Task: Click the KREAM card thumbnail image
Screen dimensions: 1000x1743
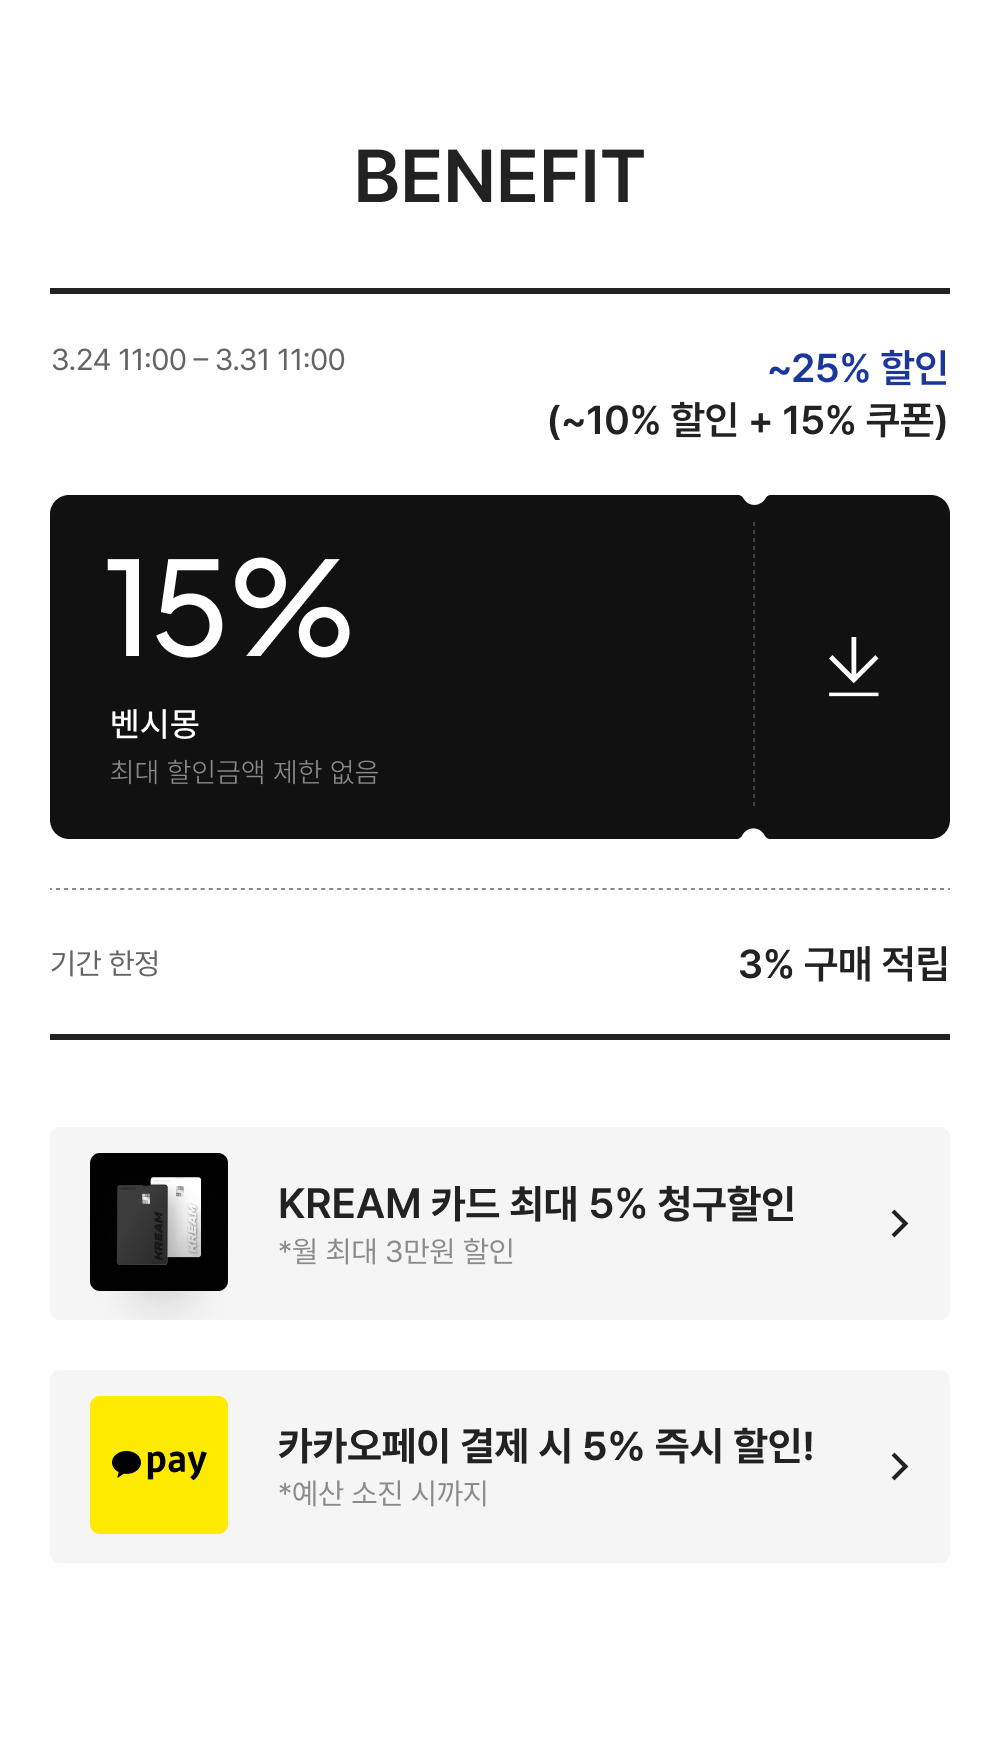Action: 159,1222
